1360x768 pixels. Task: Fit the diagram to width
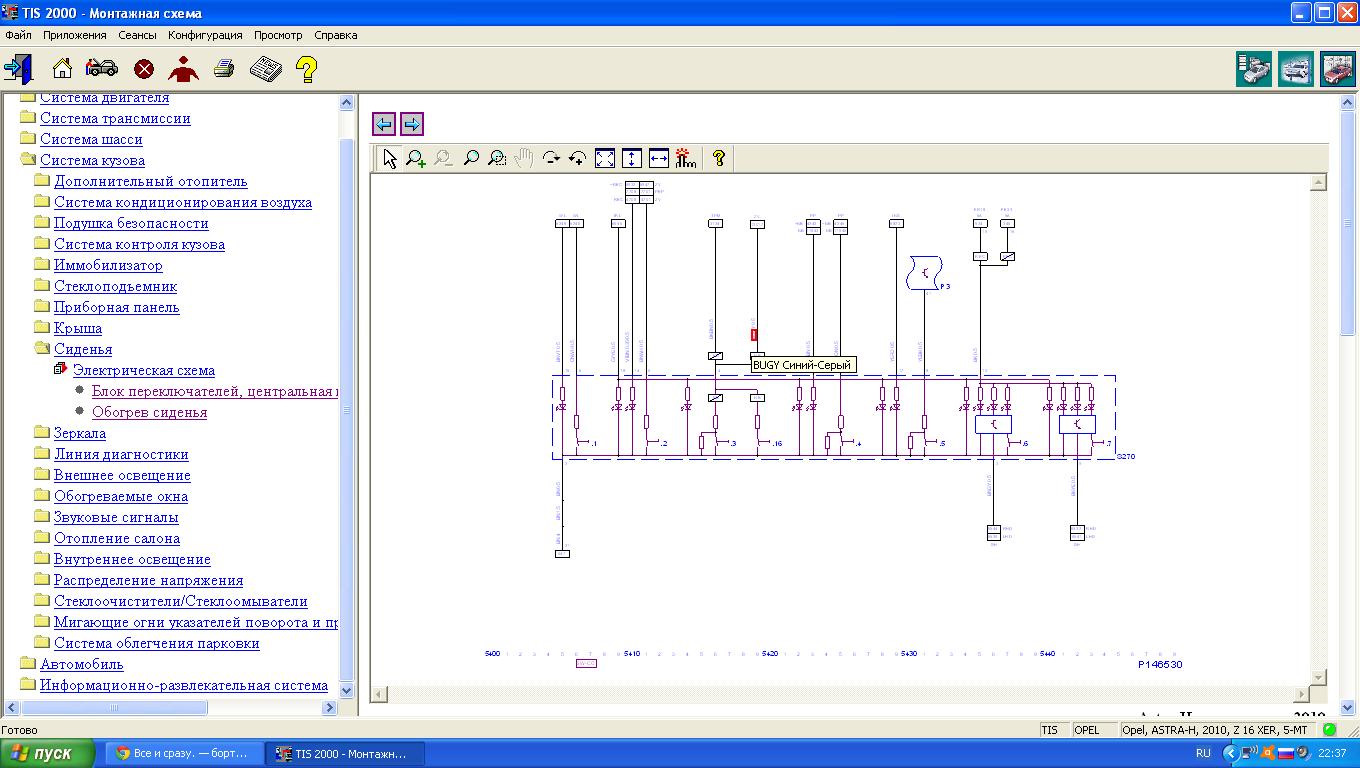point(659,158)
